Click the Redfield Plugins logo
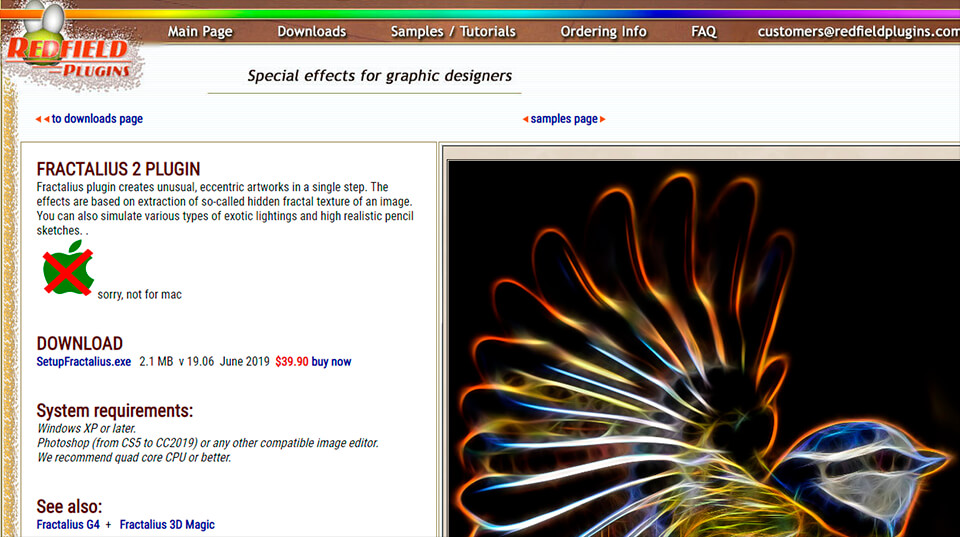The height and width of the screenshot is (537, 960). [x=69, y=49]
